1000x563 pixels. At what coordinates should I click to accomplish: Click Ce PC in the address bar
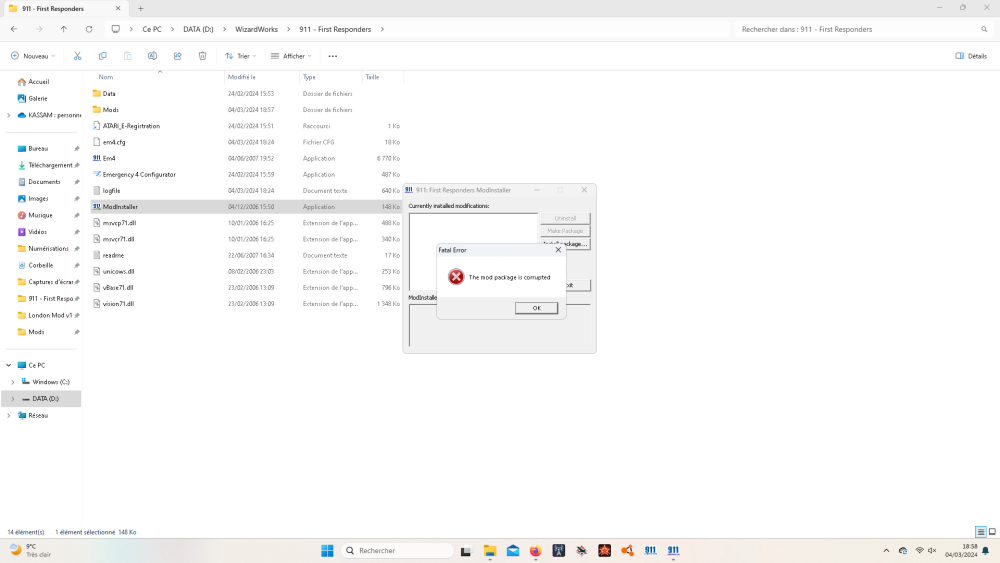(152, 29)
